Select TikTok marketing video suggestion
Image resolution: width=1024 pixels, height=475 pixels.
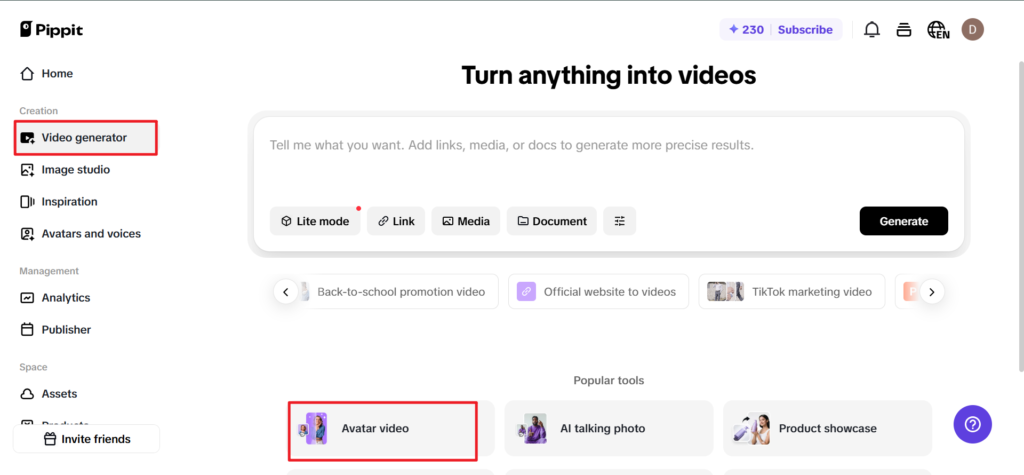pyautogui.click(x=792, y=291)
